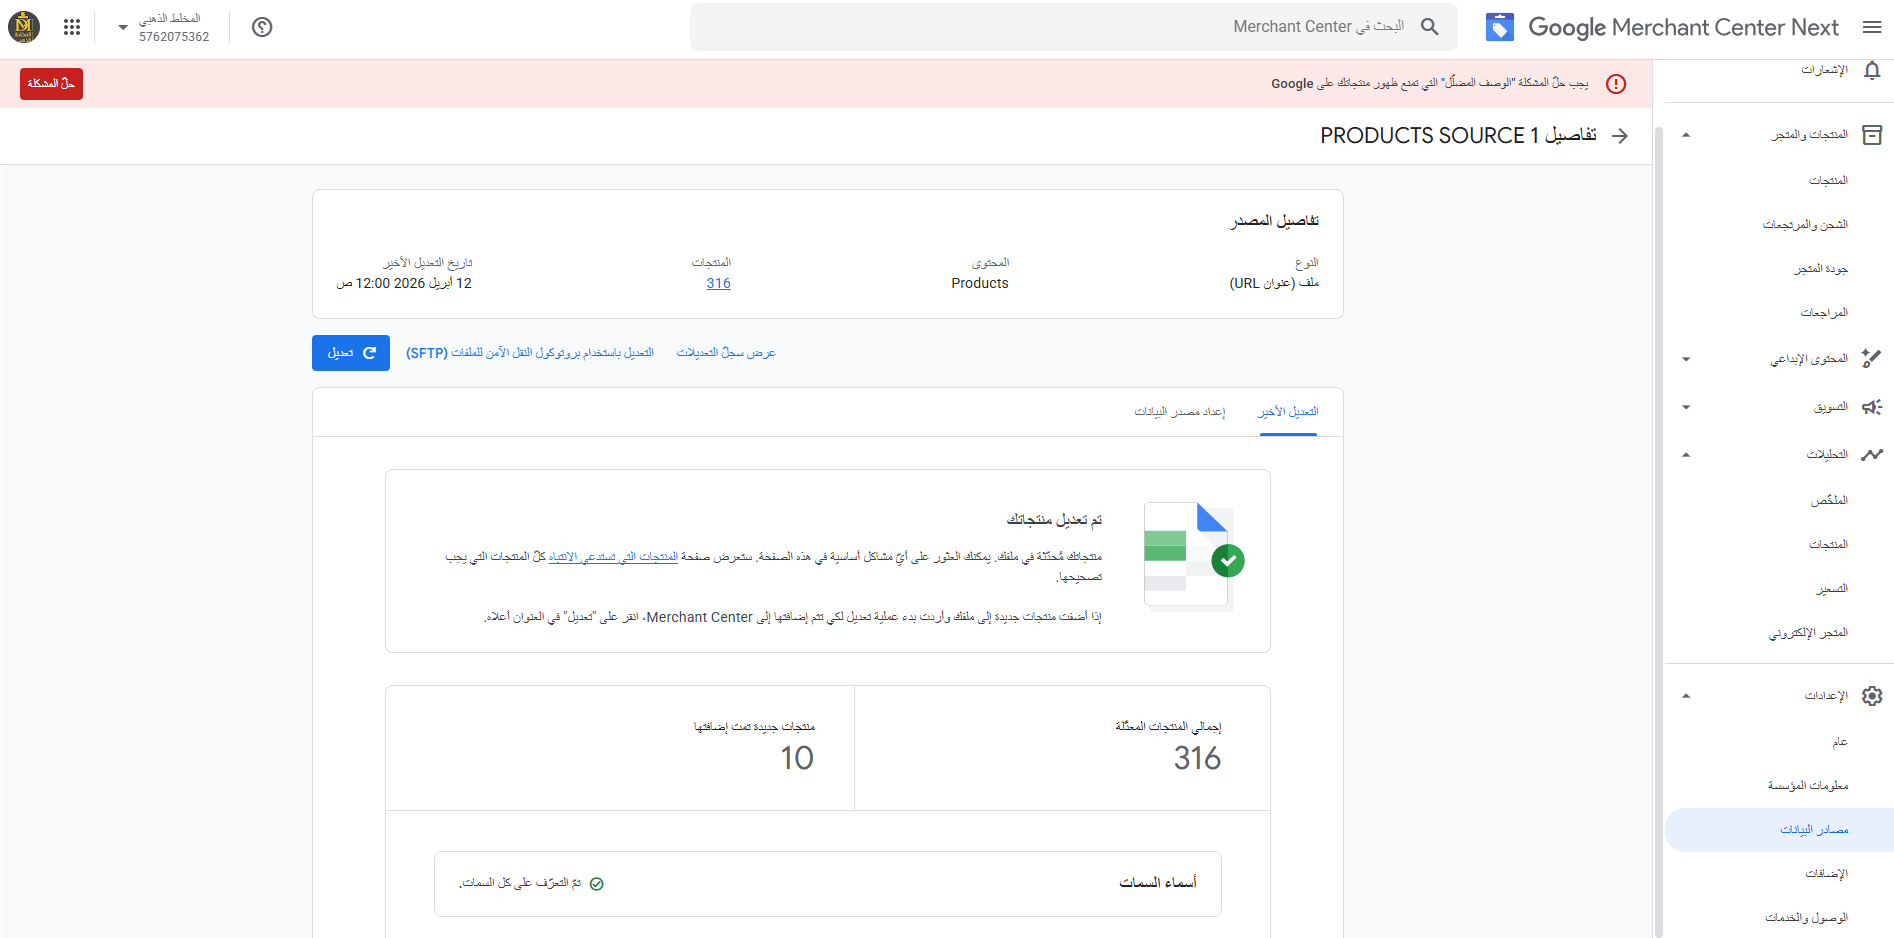The image size is (1894, 938).
Task: Click the settings gear icon
Action: [1872, 696]
